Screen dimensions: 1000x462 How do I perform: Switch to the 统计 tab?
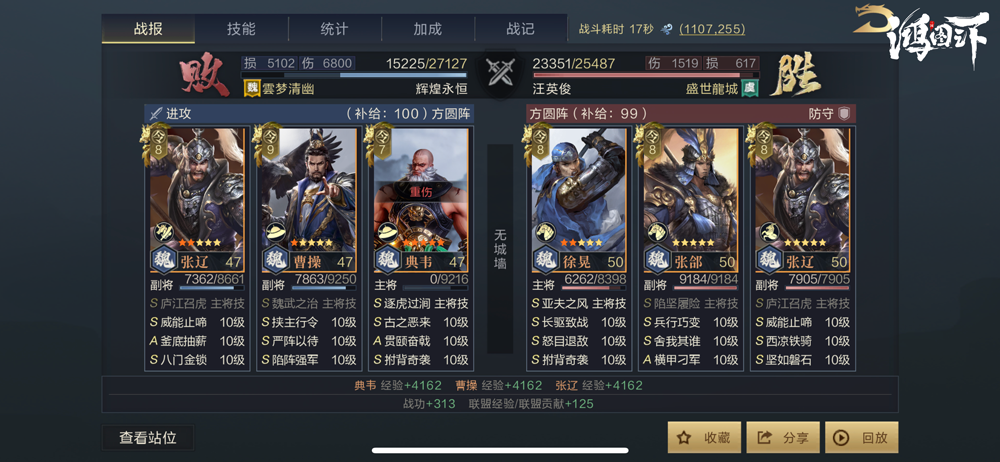[x=334, y=29]
